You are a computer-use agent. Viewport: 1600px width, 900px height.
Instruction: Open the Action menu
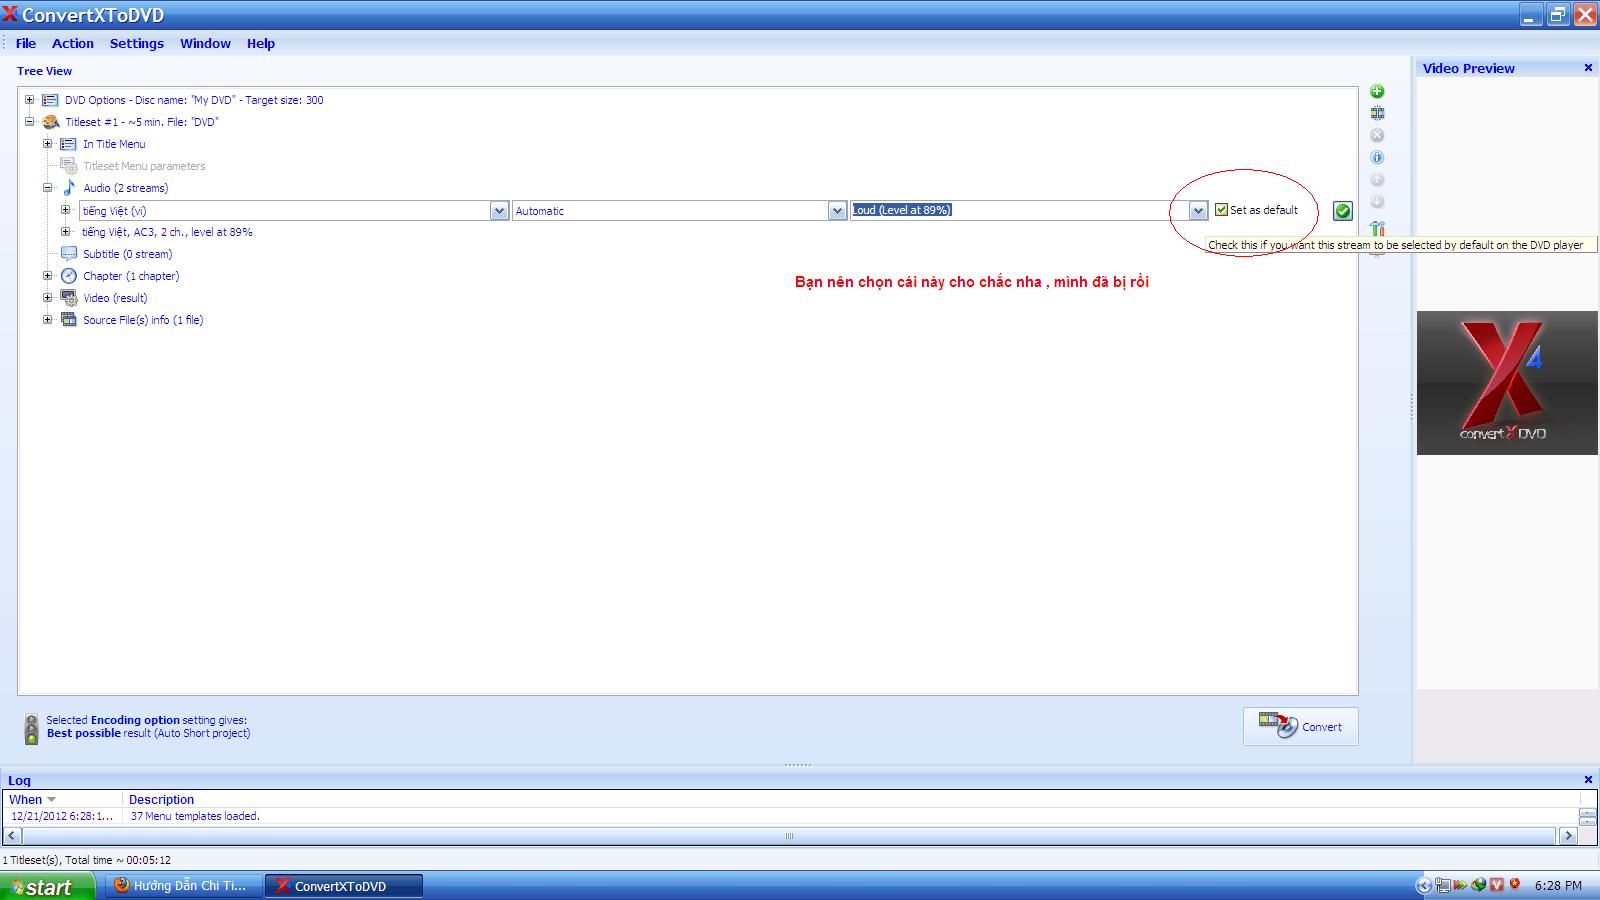pyautogui.click(x=73, y=43)
